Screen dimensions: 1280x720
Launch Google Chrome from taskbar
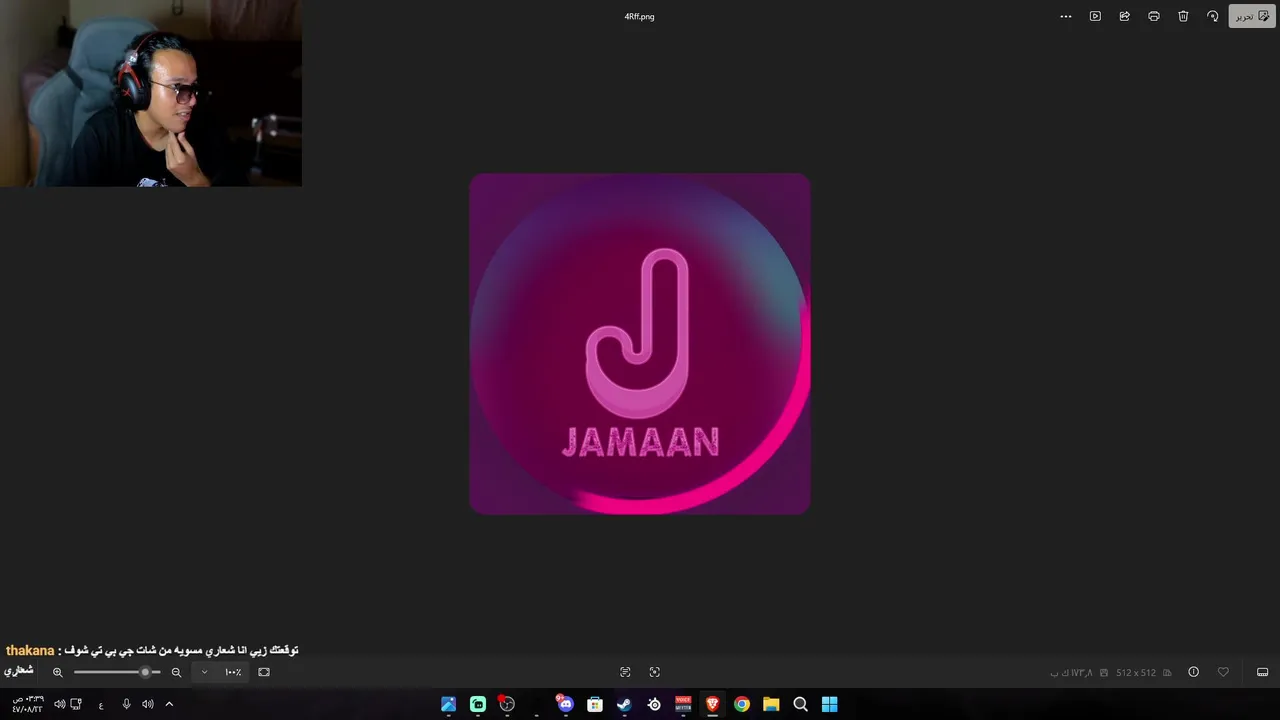[742, 704]
